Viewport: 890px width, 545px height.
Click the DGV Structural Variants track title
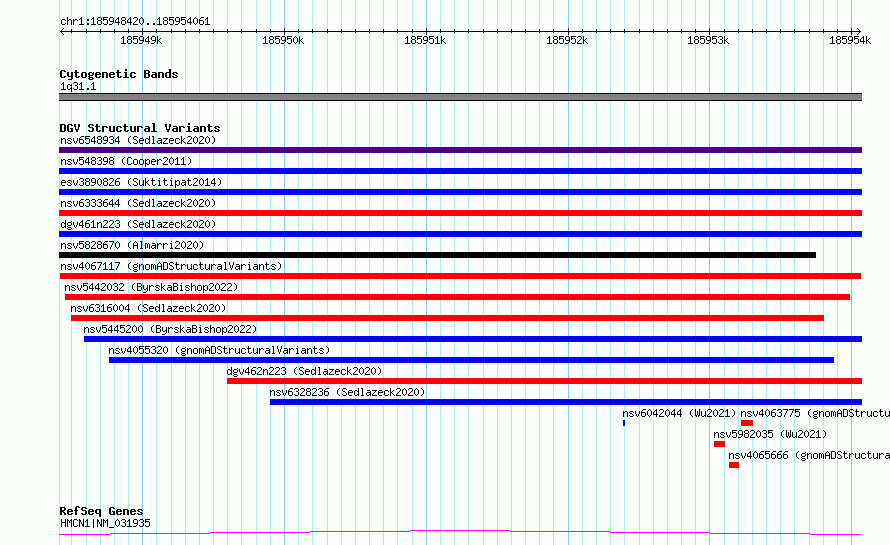click(x=140, y=128)
